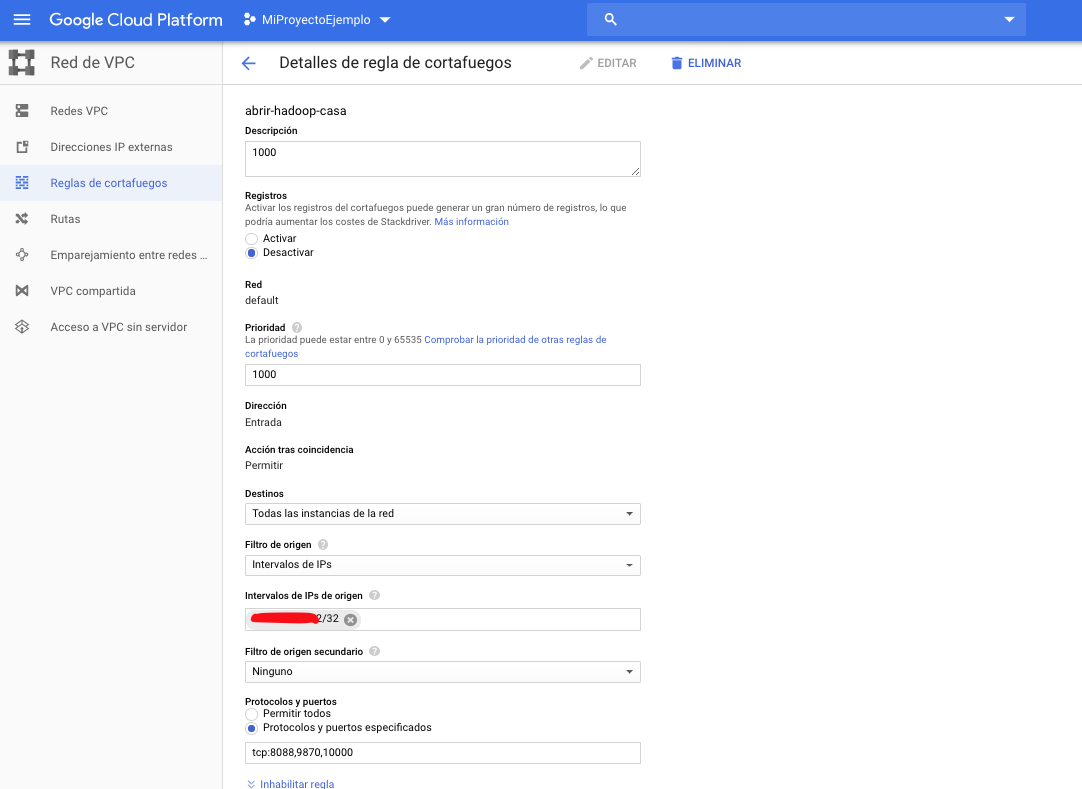Click the EDITAR button
The height and width of the screenshot is (789, 1082).
[x=608, y=64]
